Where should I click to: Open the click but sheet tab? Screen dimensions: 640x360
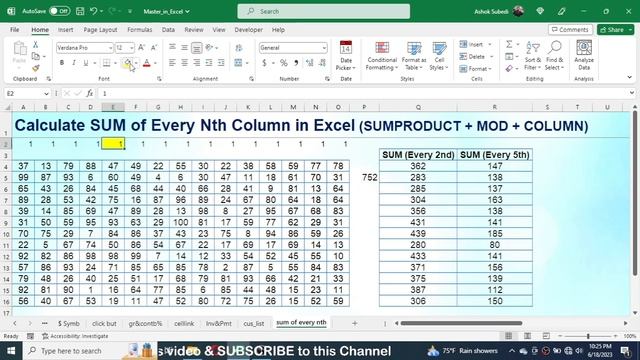coord(104,323)
